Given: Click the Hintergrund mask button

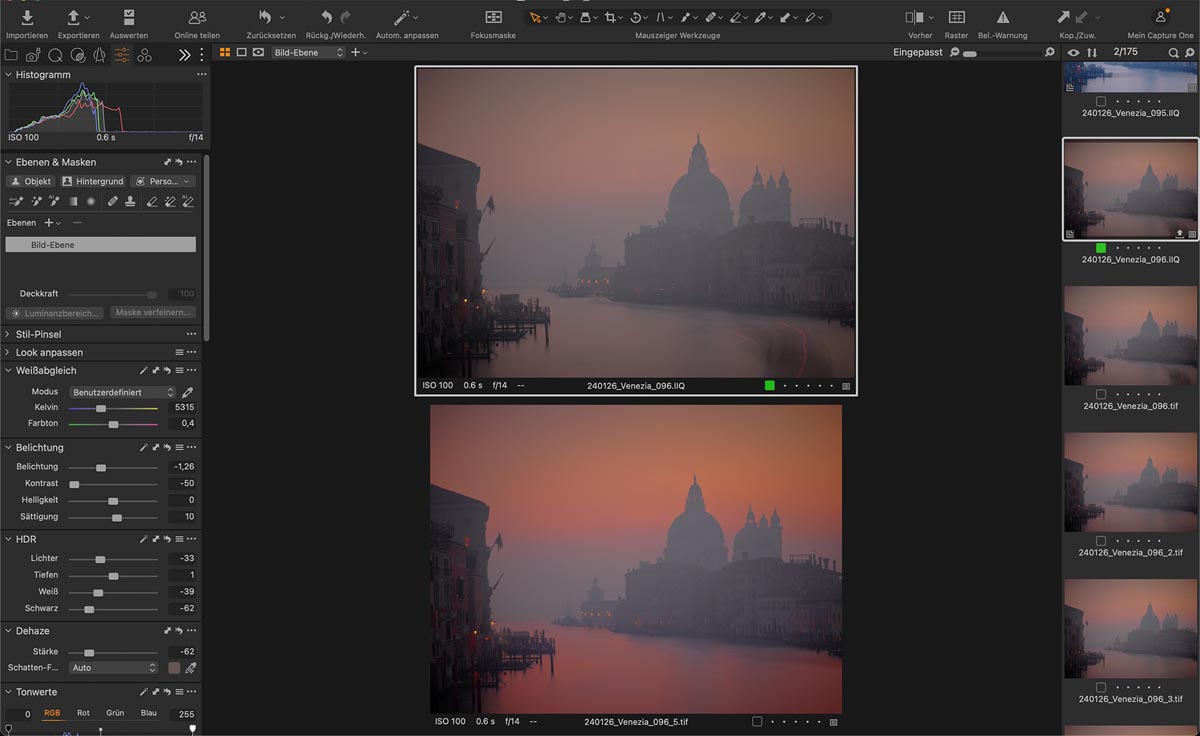Looking at the screenshot, I should [x=92, y=181].
